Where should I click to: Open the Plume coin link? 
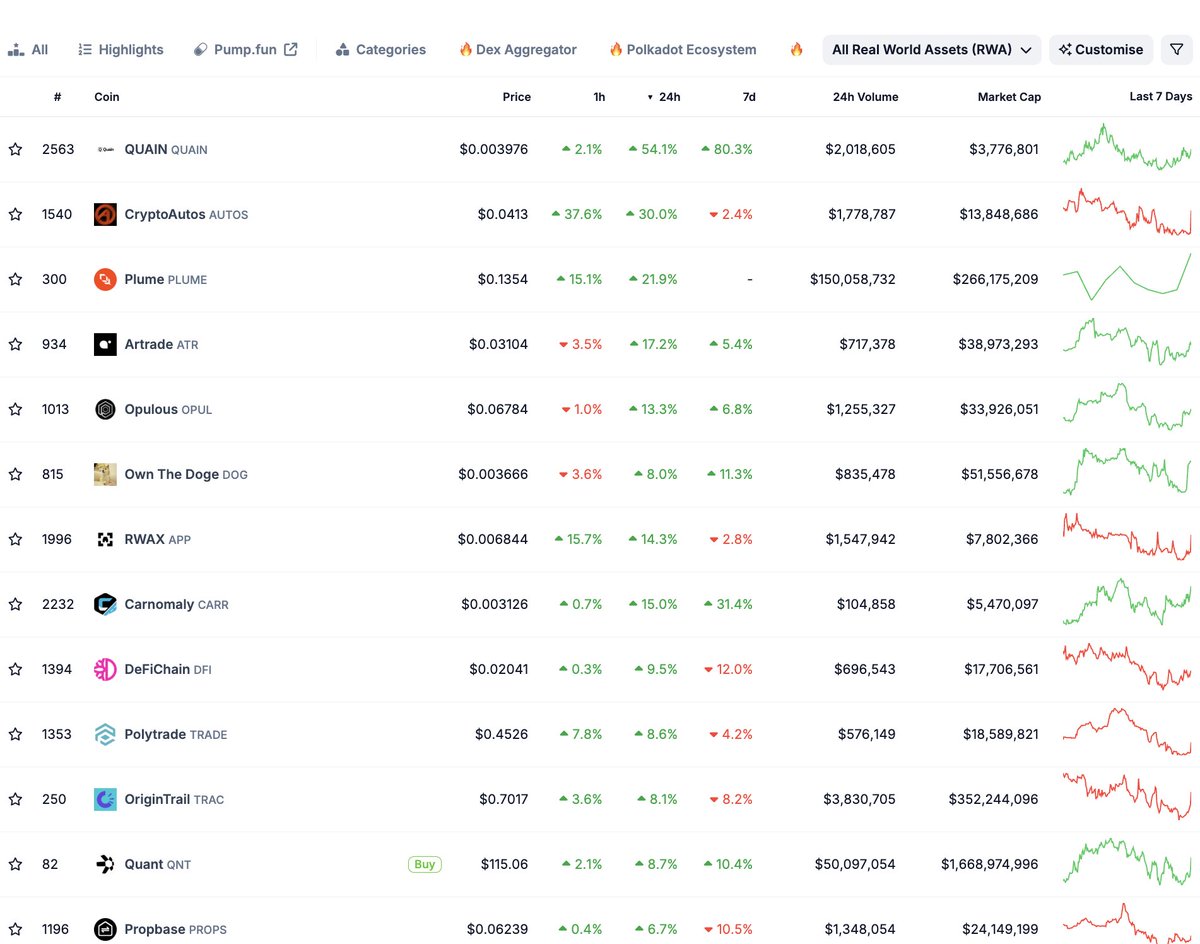(x=166, y=279)
